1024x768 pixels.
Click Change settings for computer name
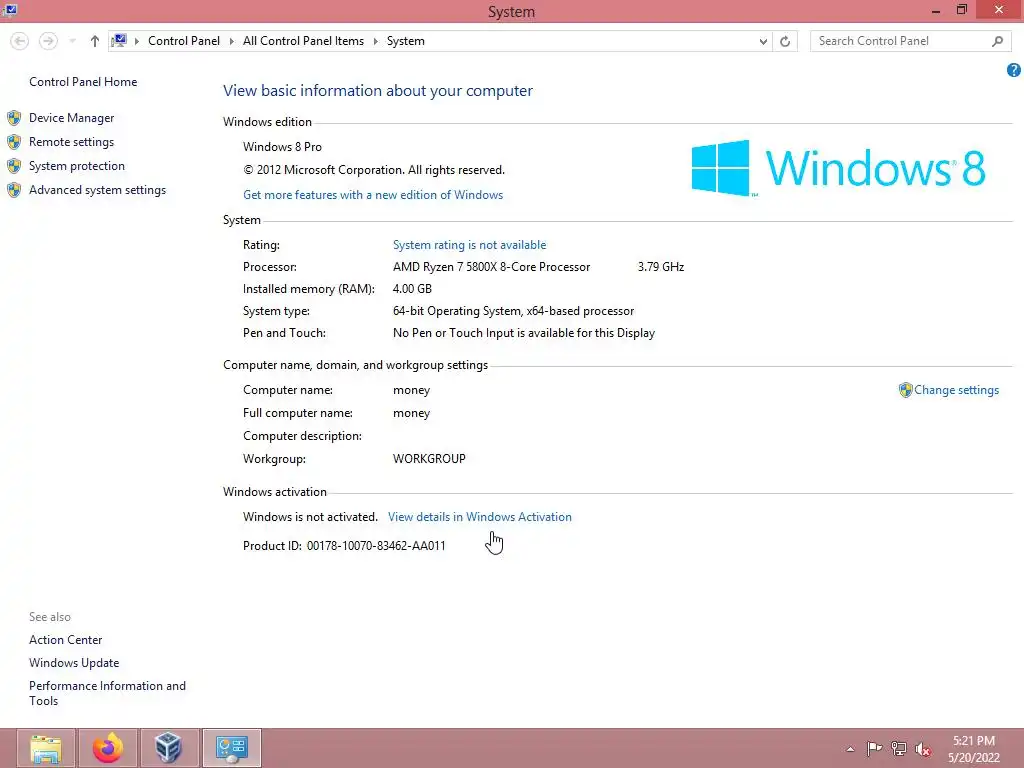click(956, 390)
